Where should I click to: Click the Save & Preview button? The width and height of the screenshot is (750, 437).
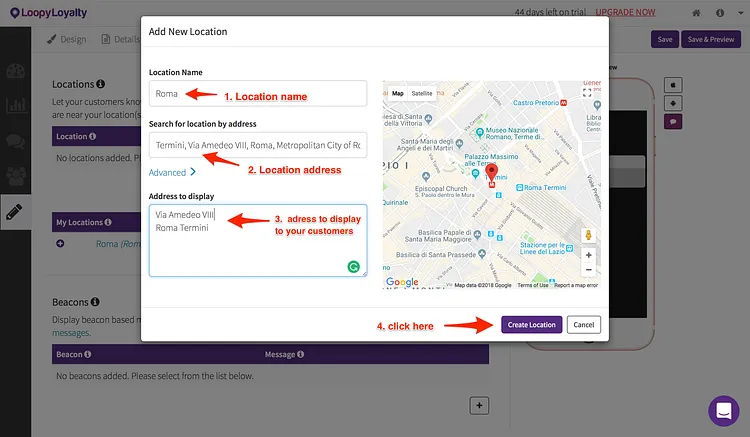point(711,39)
